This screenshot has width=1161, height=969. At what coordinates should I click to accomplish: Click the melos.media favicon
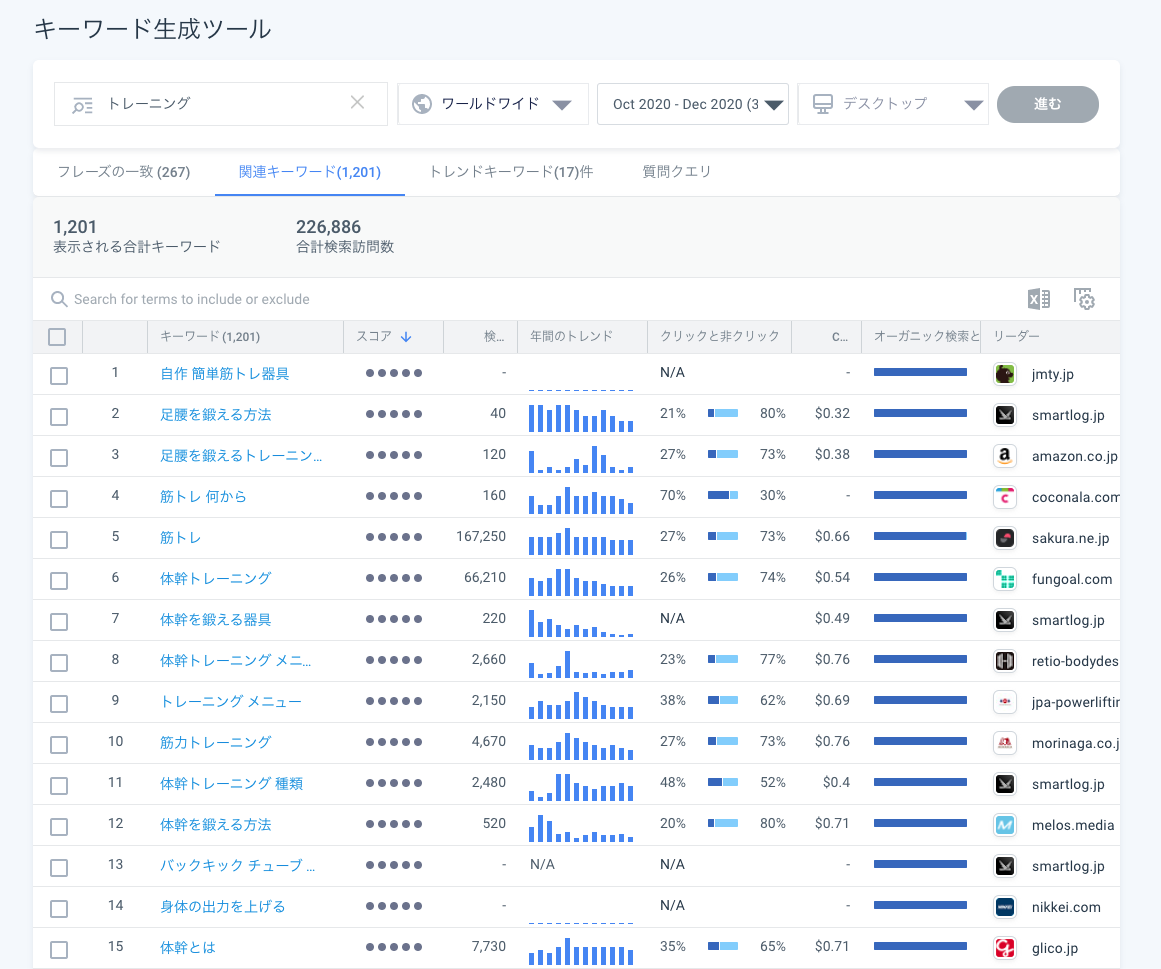pos(1005,825)
